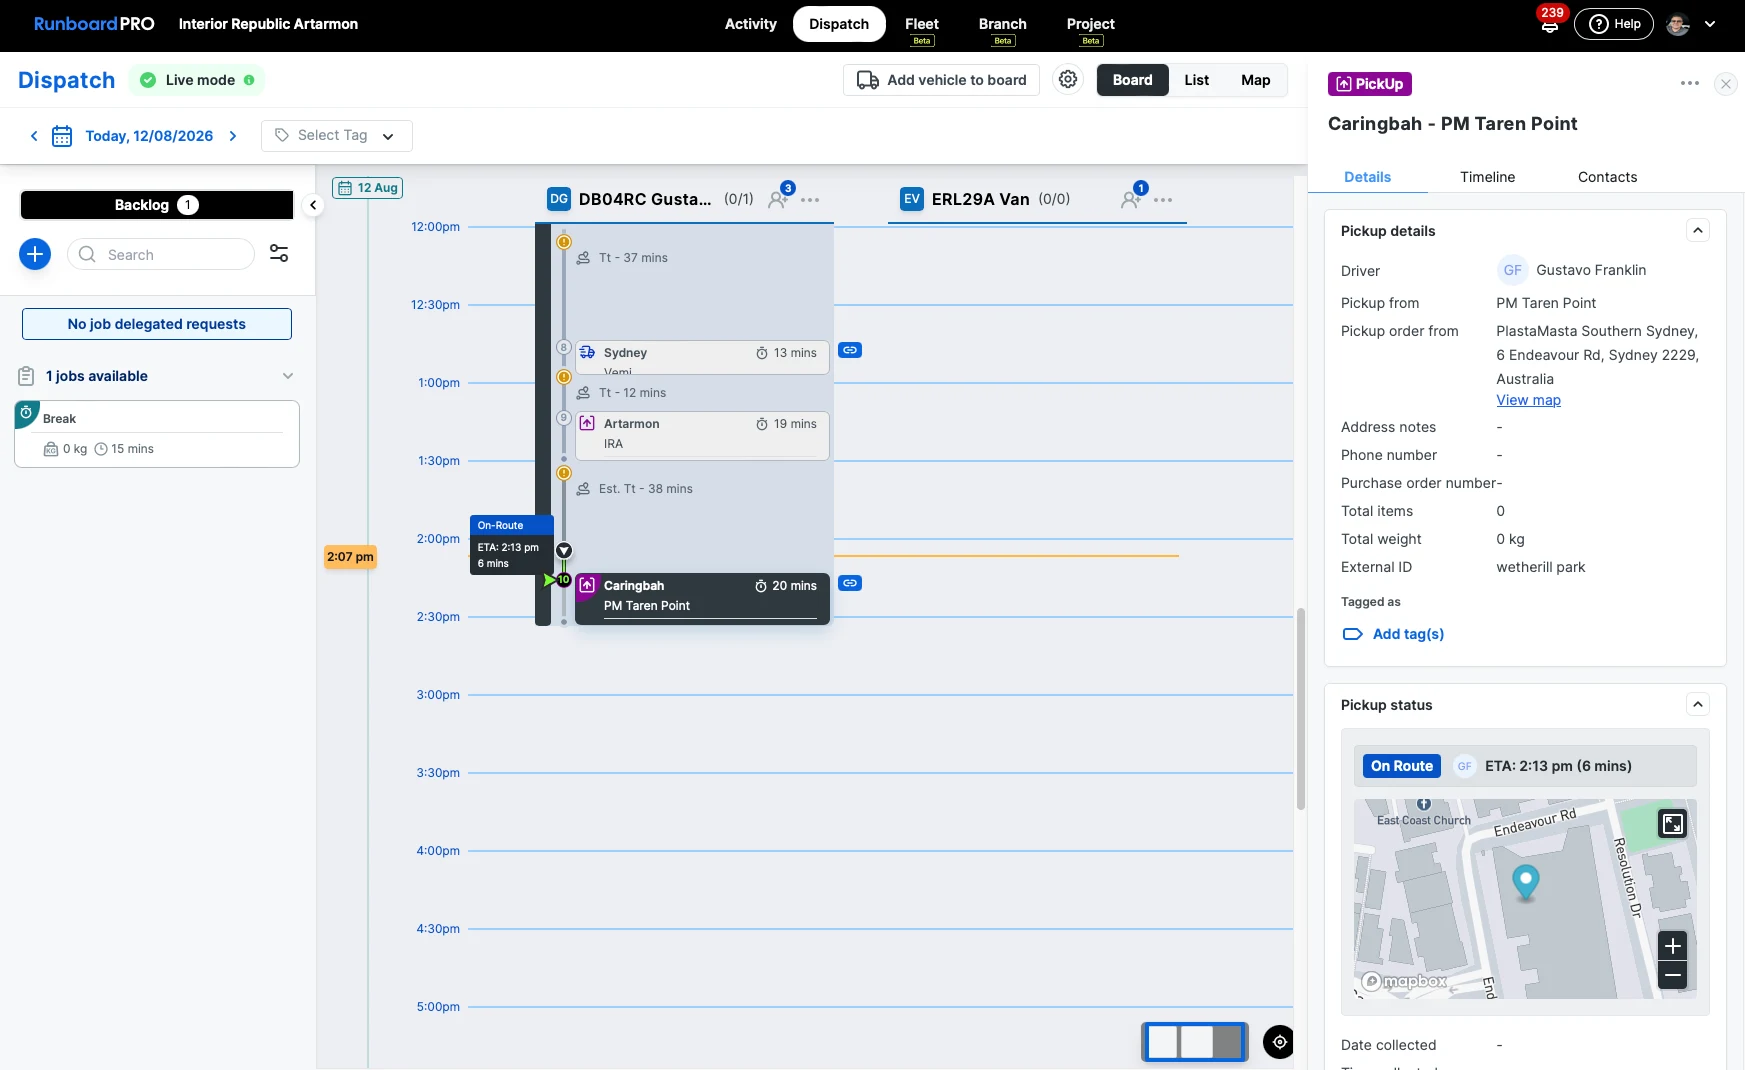Click the View map link

point(1528,400)
